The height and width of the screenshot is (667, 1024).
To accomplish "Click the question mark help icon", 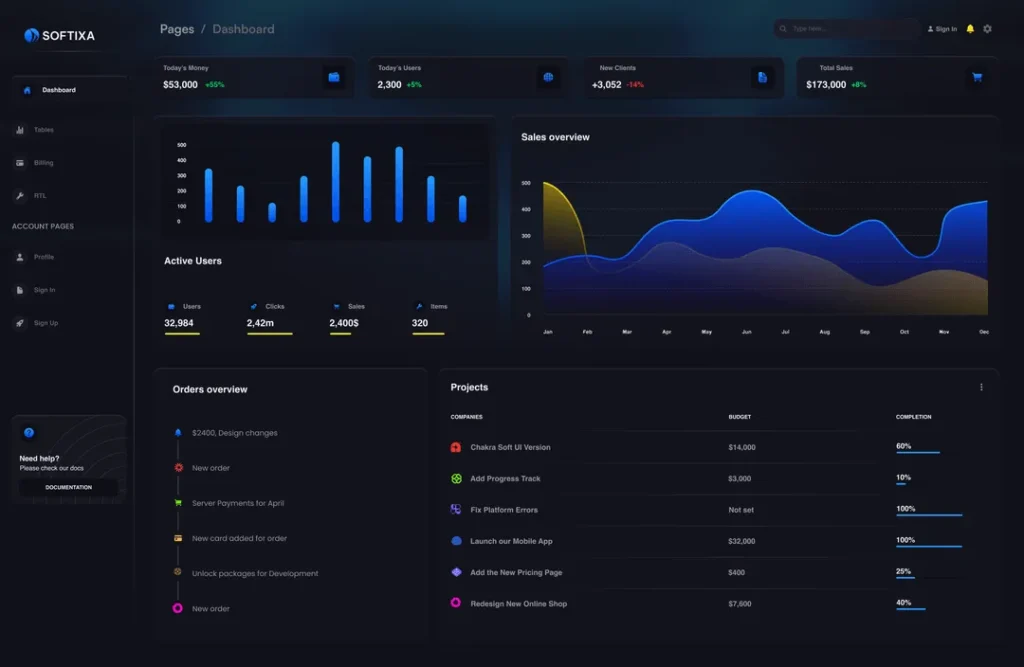I will pos(29,433).
